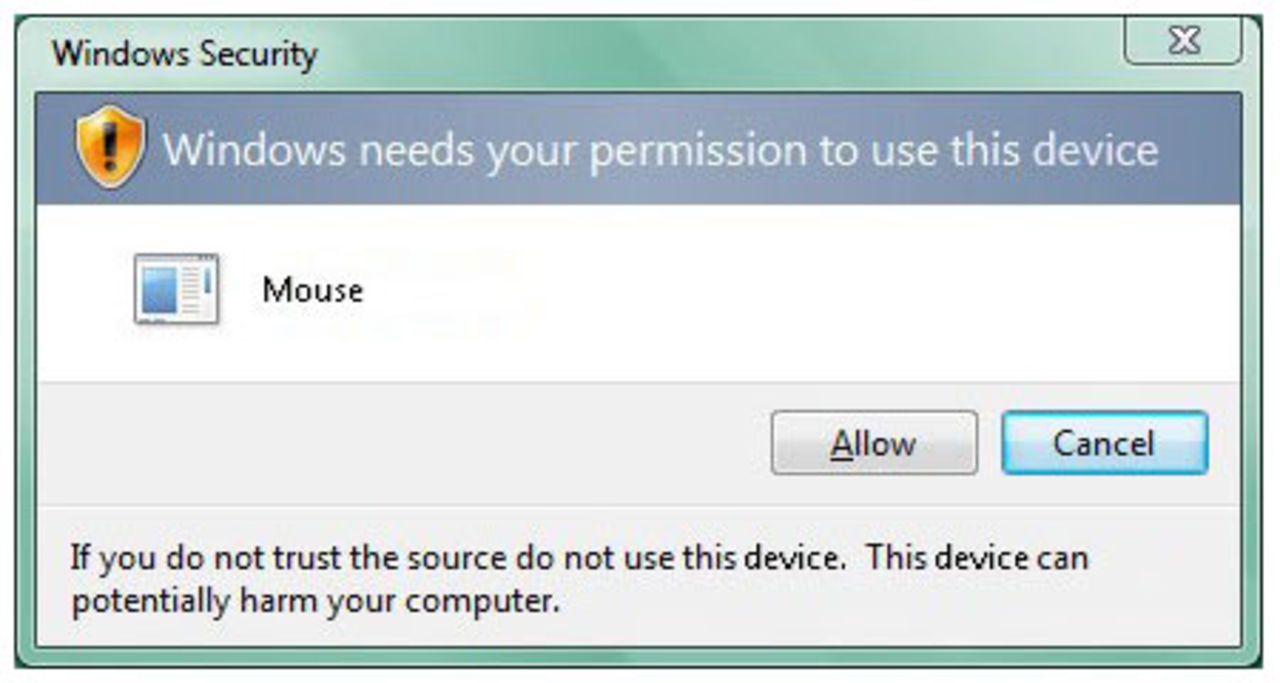Screen dimensions: 1280x683
Task: Click 'This device can' in the footer
Action: click(977, 557)
